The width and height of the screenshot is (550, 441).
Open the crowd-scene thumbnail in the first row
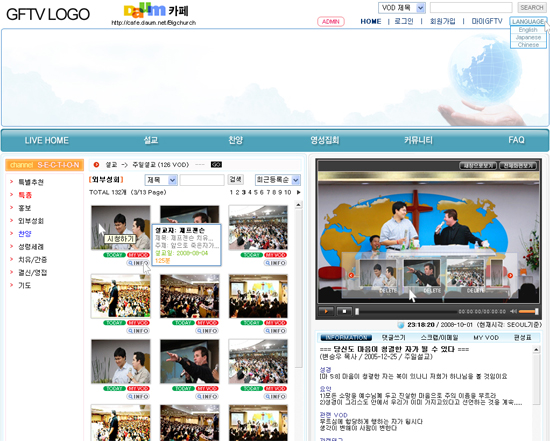click(x=258, y=227)
